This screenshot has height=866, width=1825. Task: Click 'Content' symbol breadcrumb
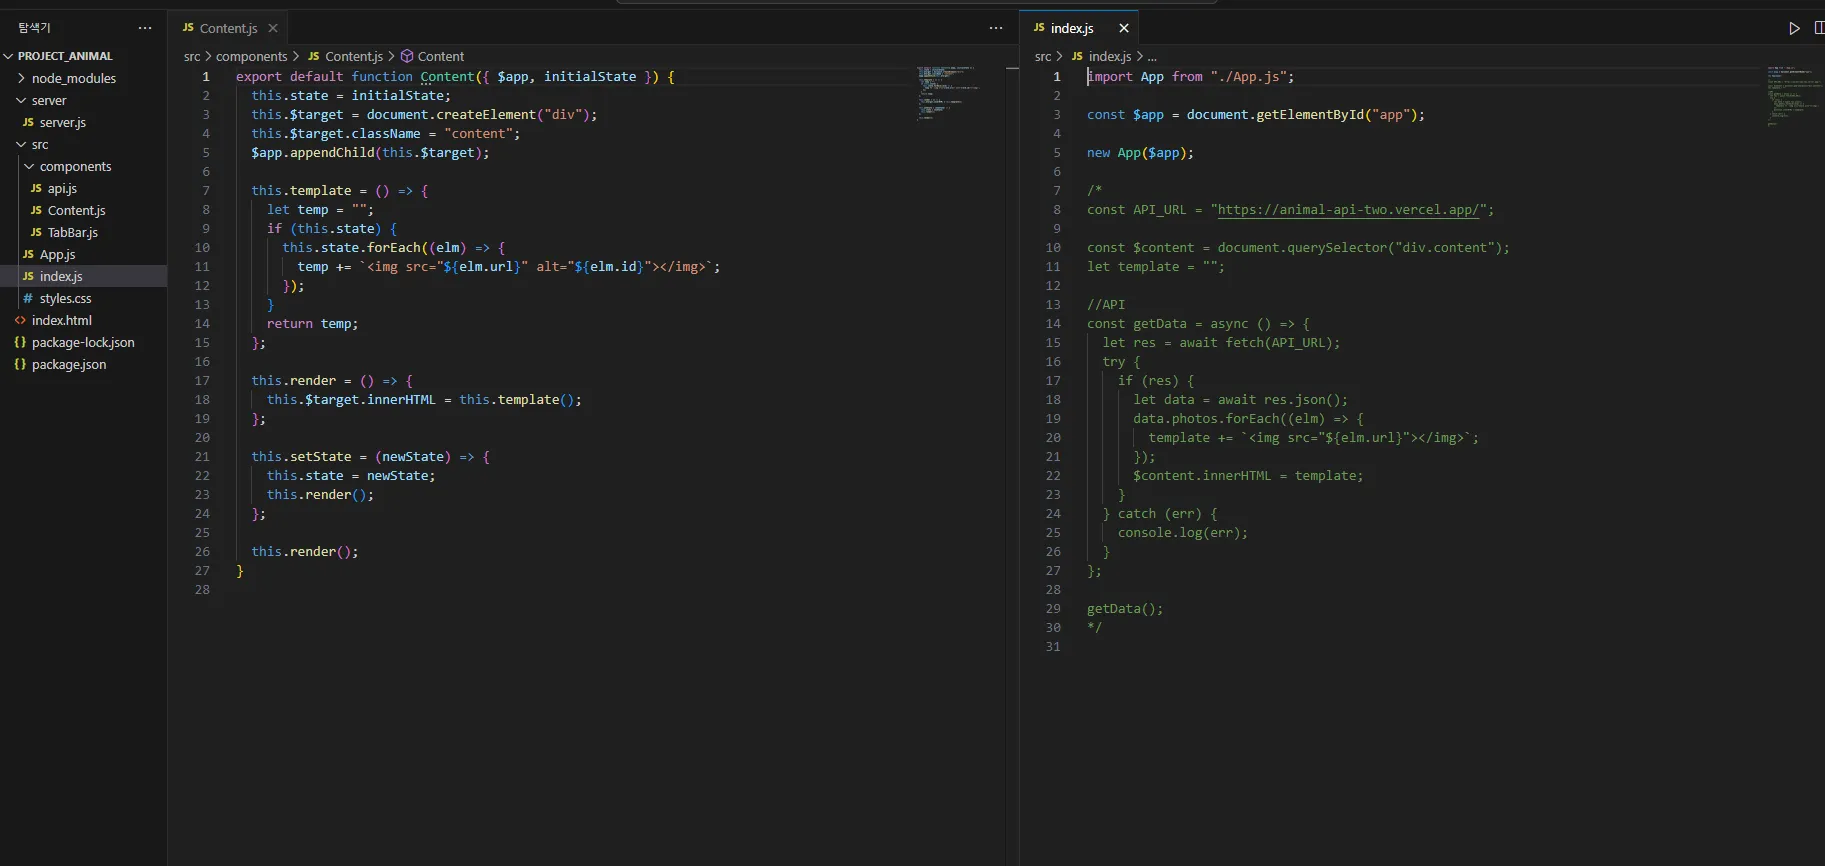441,56
